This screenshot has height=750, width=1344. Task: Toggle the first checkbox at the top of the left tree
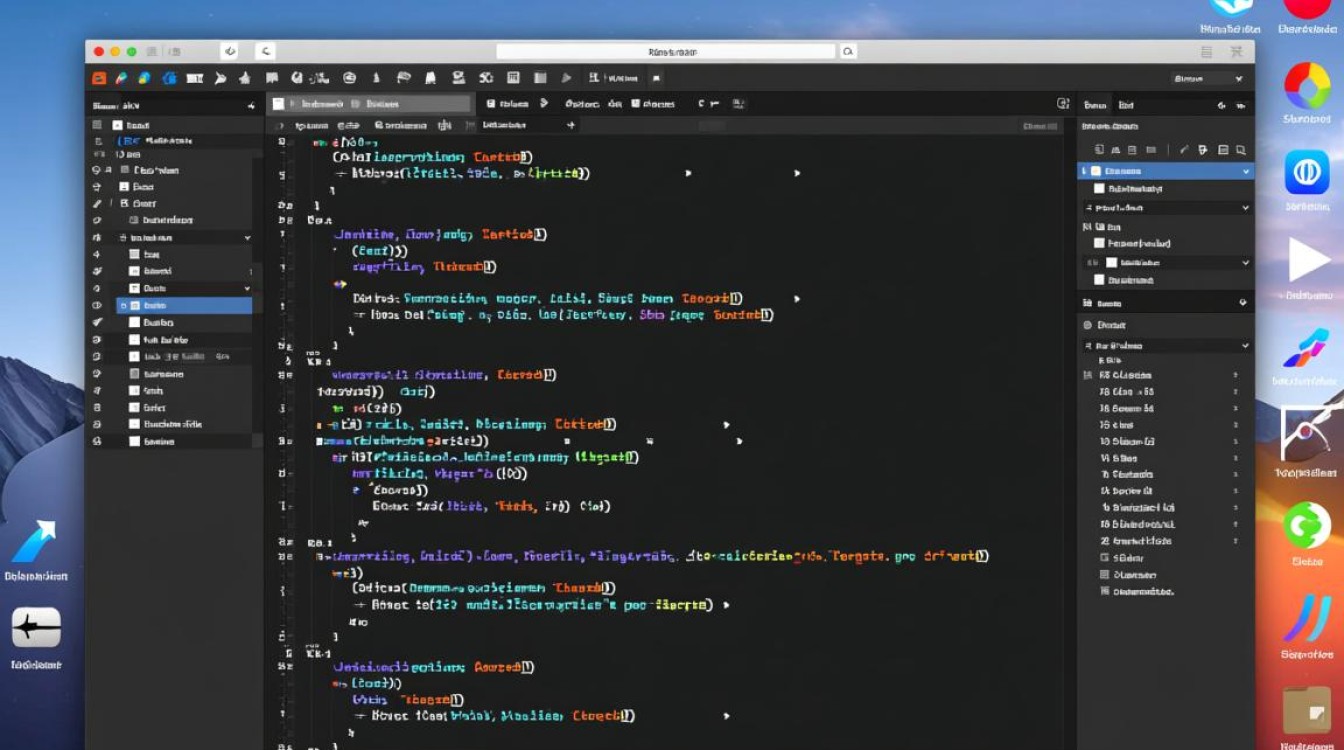click(117, 125)
